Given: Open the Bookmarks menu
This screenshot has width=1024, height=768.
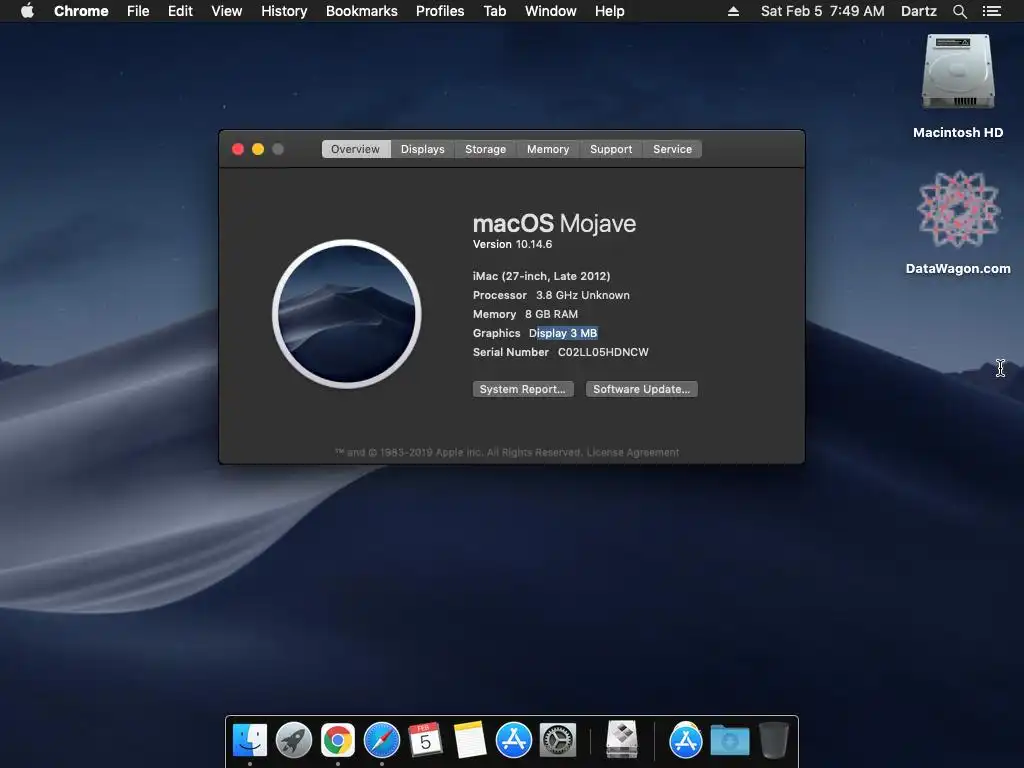Looking at the screenshot, I should 362,11.
